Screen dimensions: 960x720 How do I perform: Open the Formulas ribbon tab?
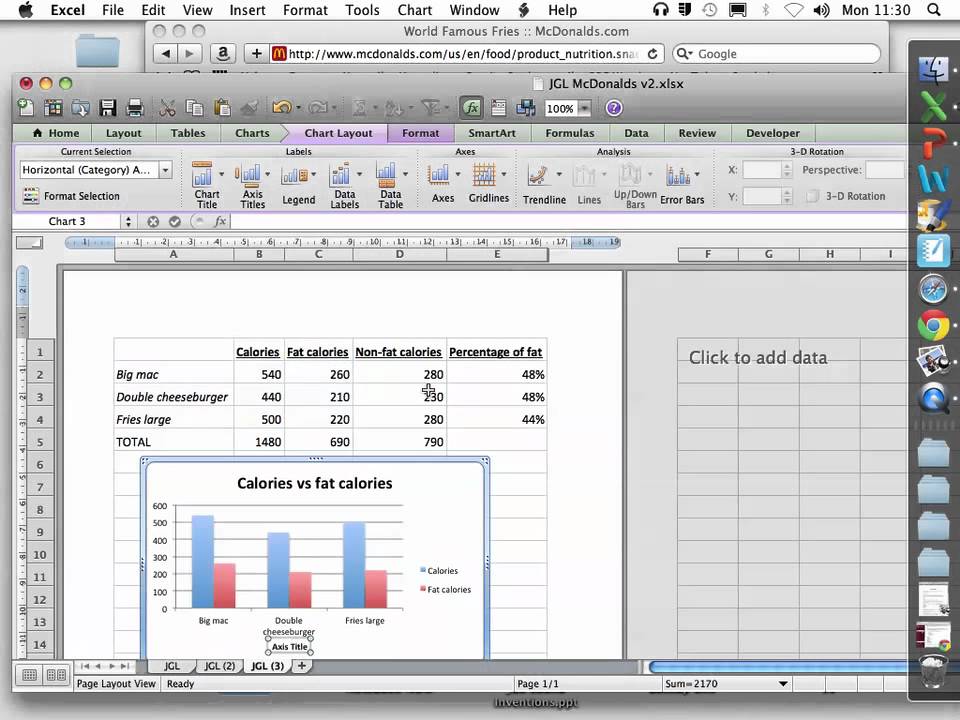pyautogui.click(x=570, y=133)
